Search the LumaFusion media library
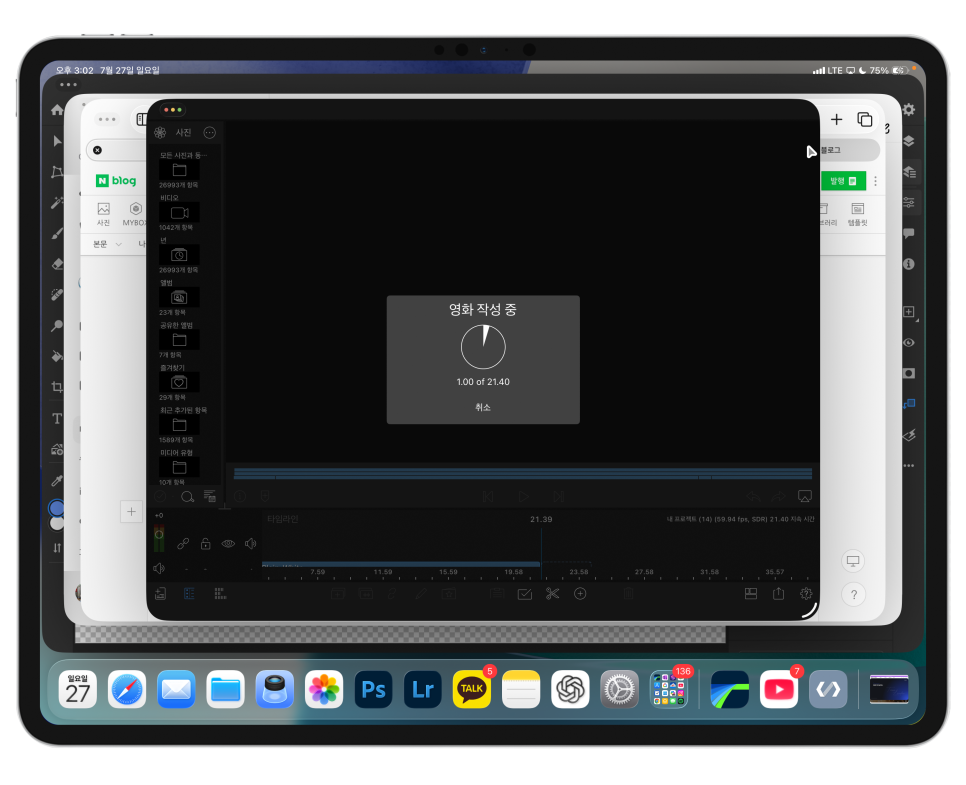Screen dimensions: 966x785 click(x=187, y=497)
